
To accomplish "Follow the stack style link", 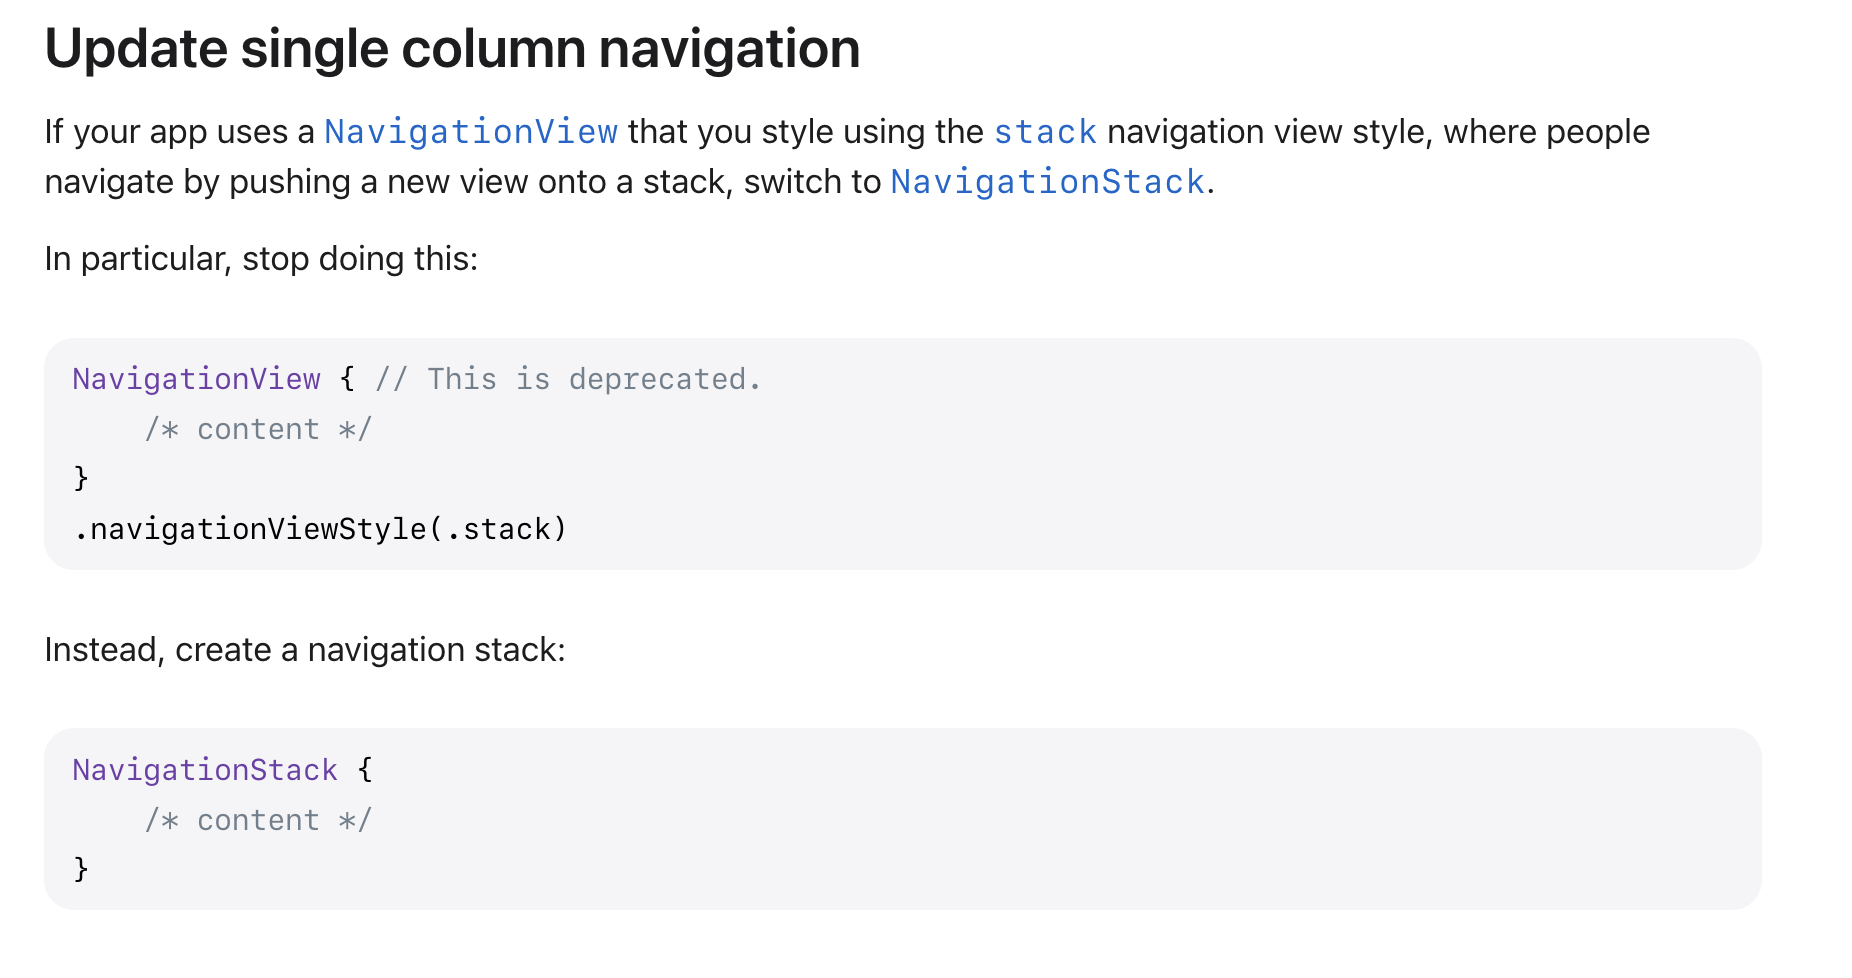I will 1045,132.
